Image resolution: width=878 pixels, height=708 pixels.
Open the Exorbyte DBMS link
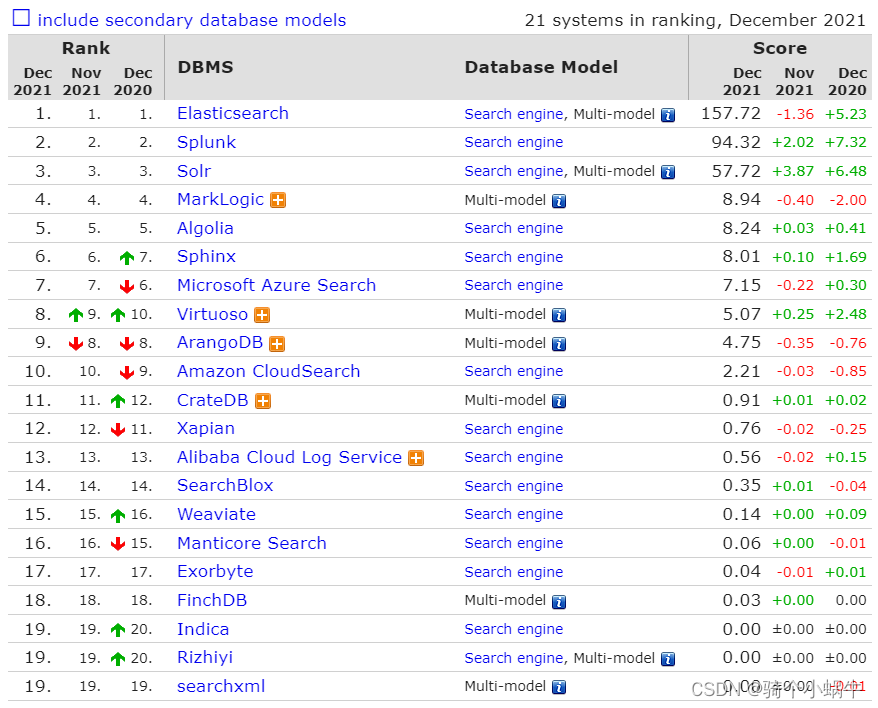coord(216,571)
